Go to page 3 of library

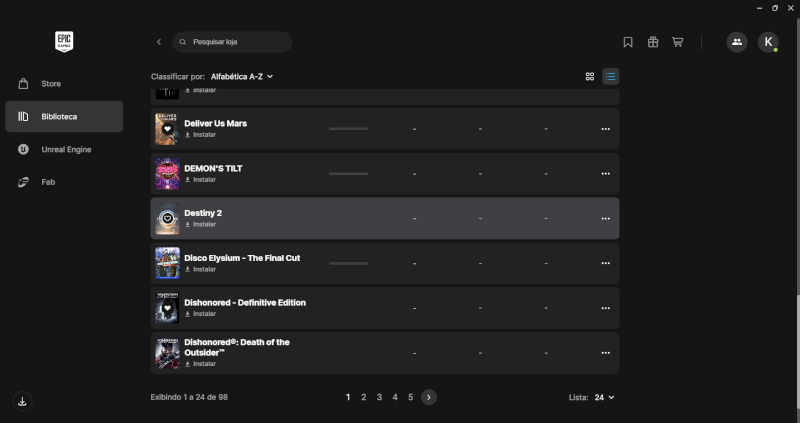[379, 397]
